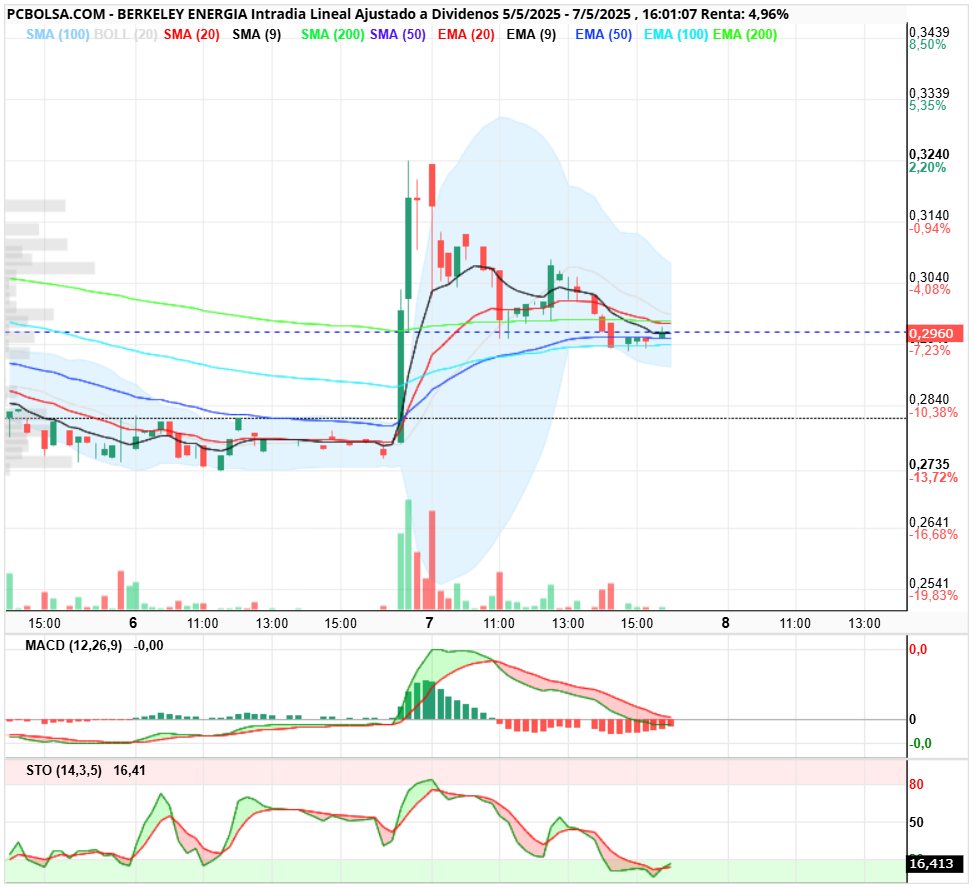Click the 0,3040 price axis label

click(x=929, y=277)
